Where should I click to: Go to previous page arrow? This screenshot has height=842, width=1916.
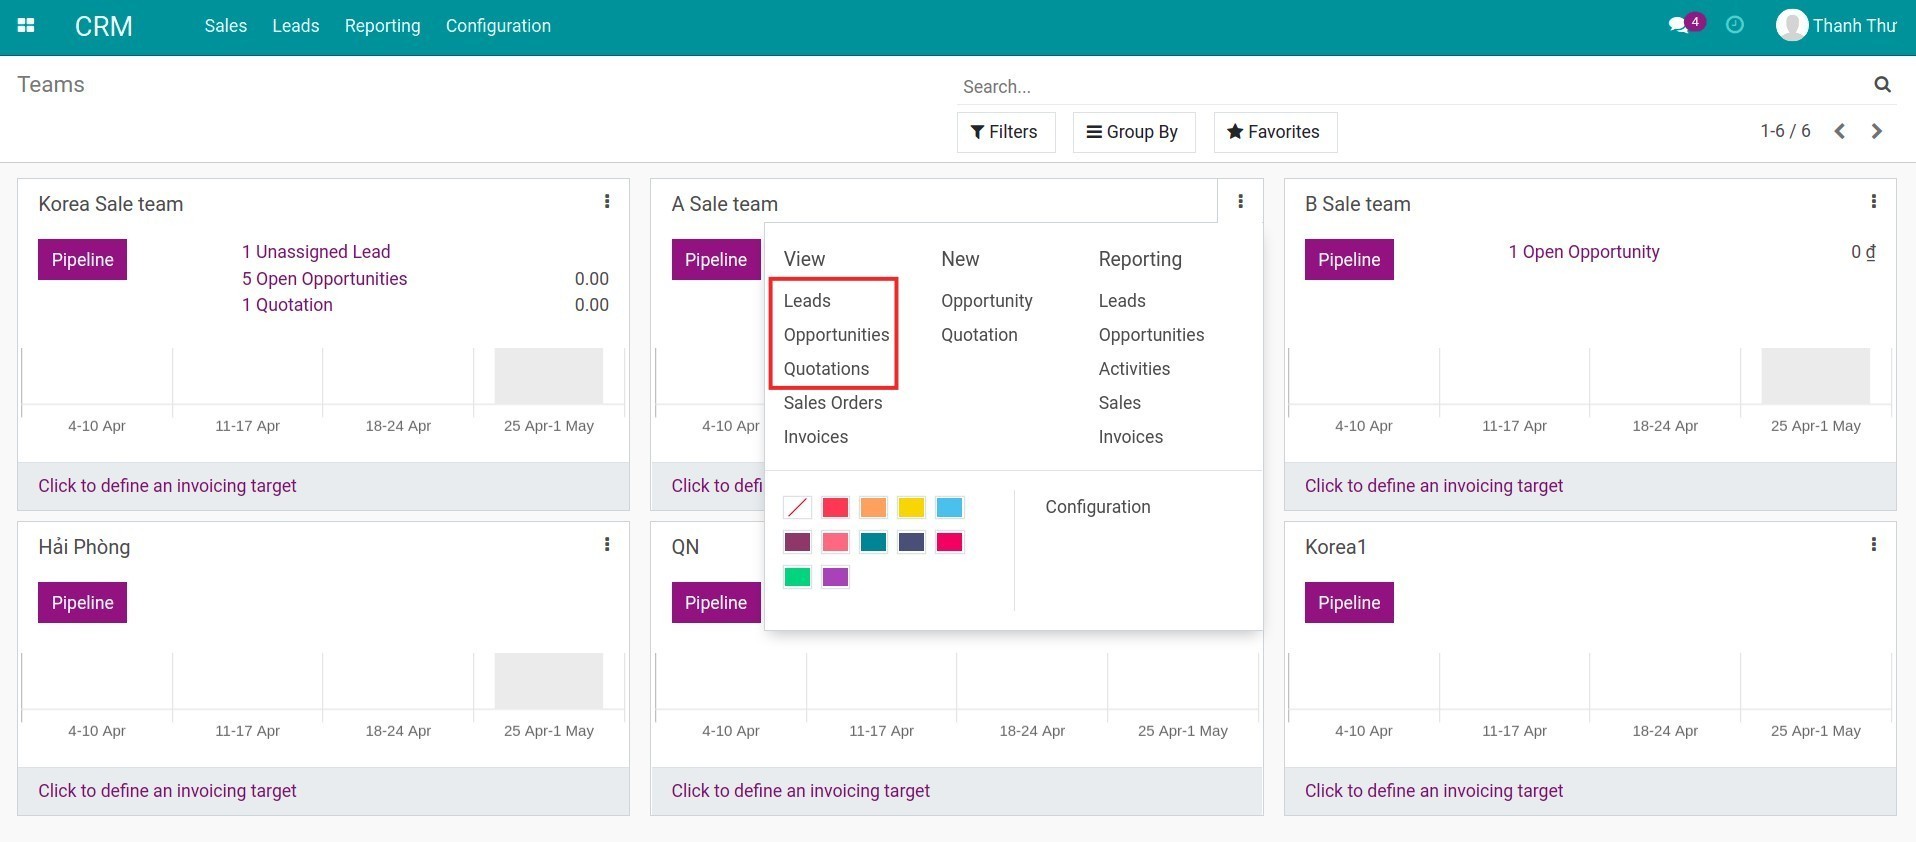[1839, 131]
